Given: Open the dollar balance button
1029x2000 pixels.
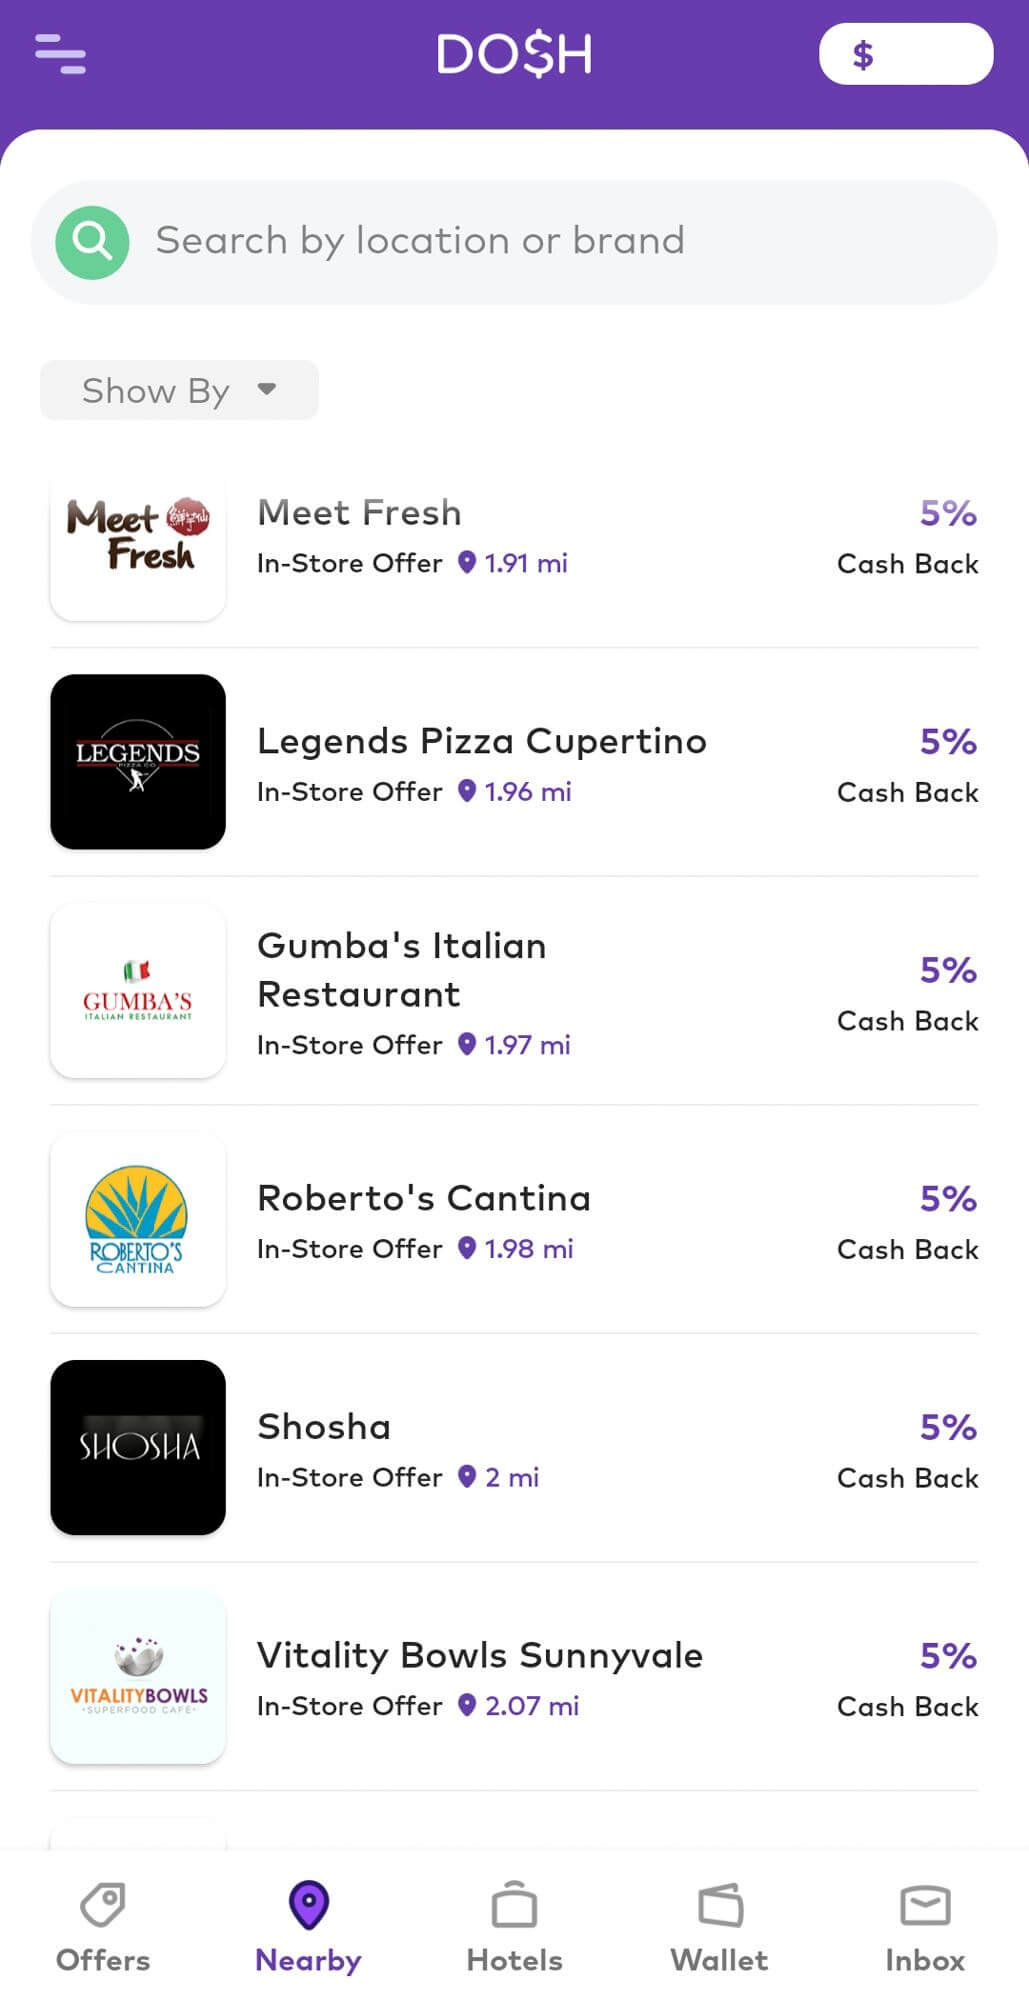Looking at the screenshot, I should 905,54.
